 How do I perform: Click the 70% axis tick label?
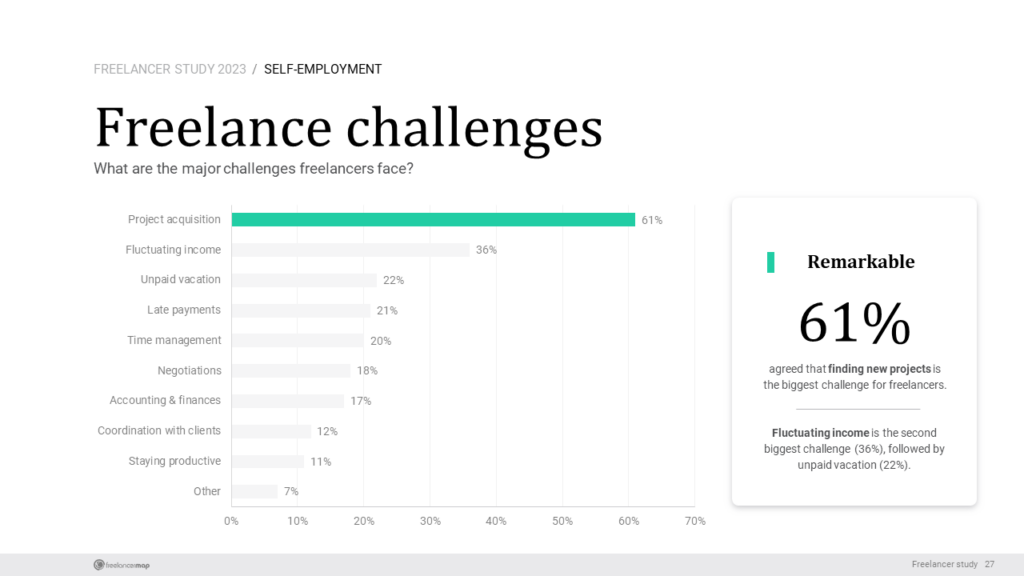coord(695,521)
